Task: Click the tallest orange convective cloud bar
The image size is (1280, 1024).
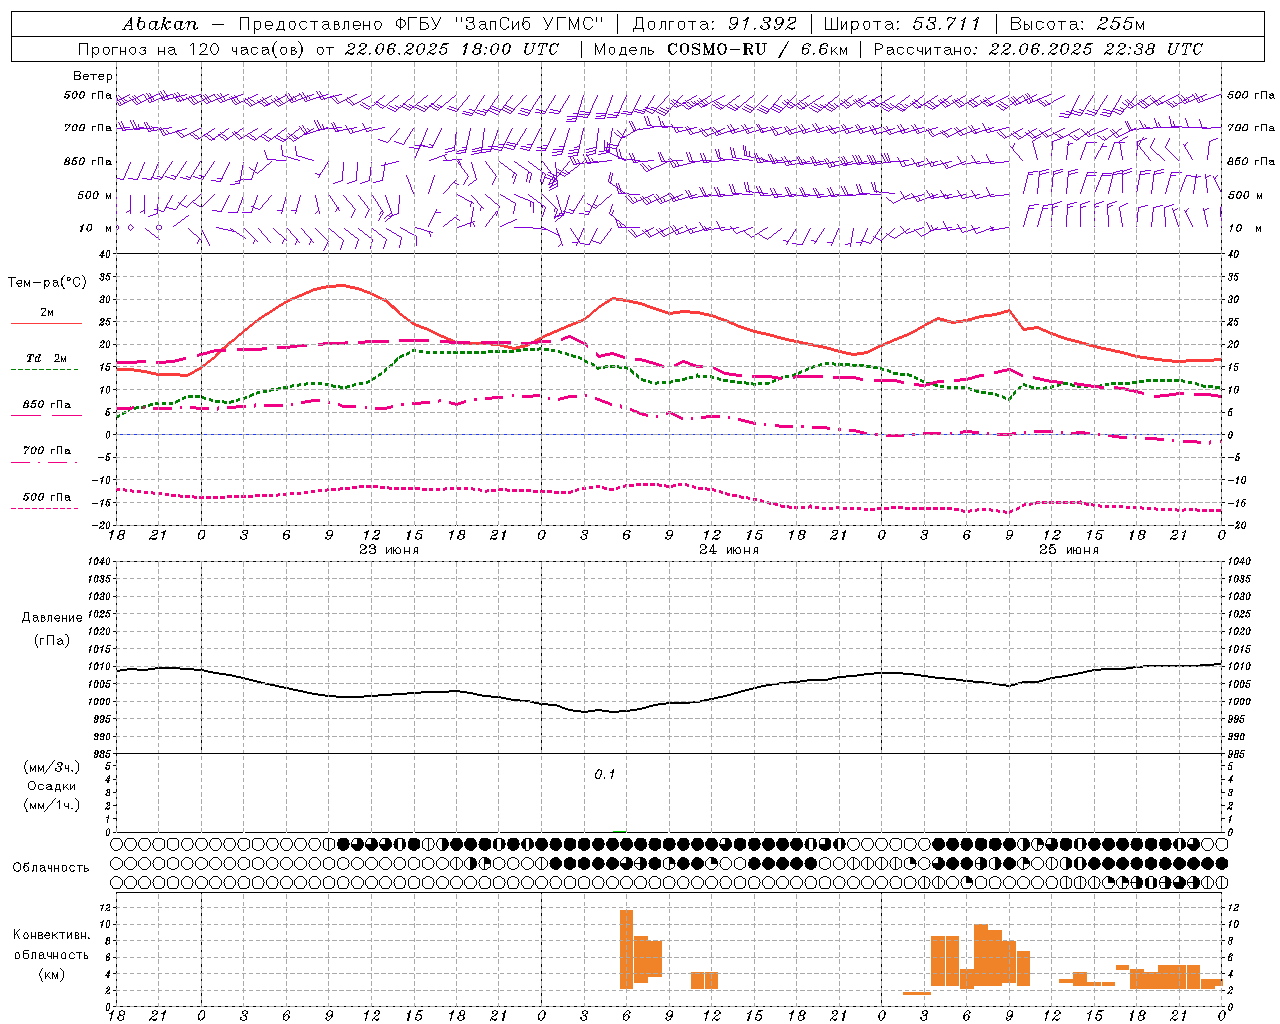Action: (627, 949)
